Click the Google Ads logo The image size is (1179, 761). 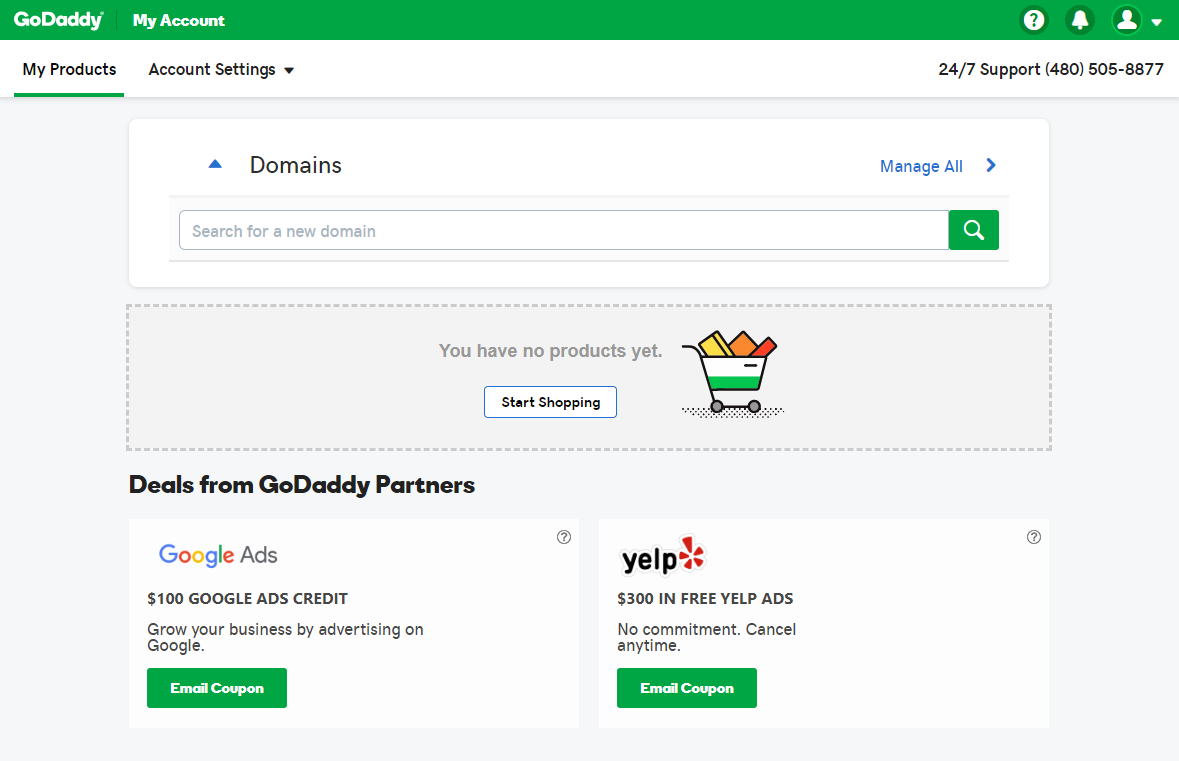point(218,555)
